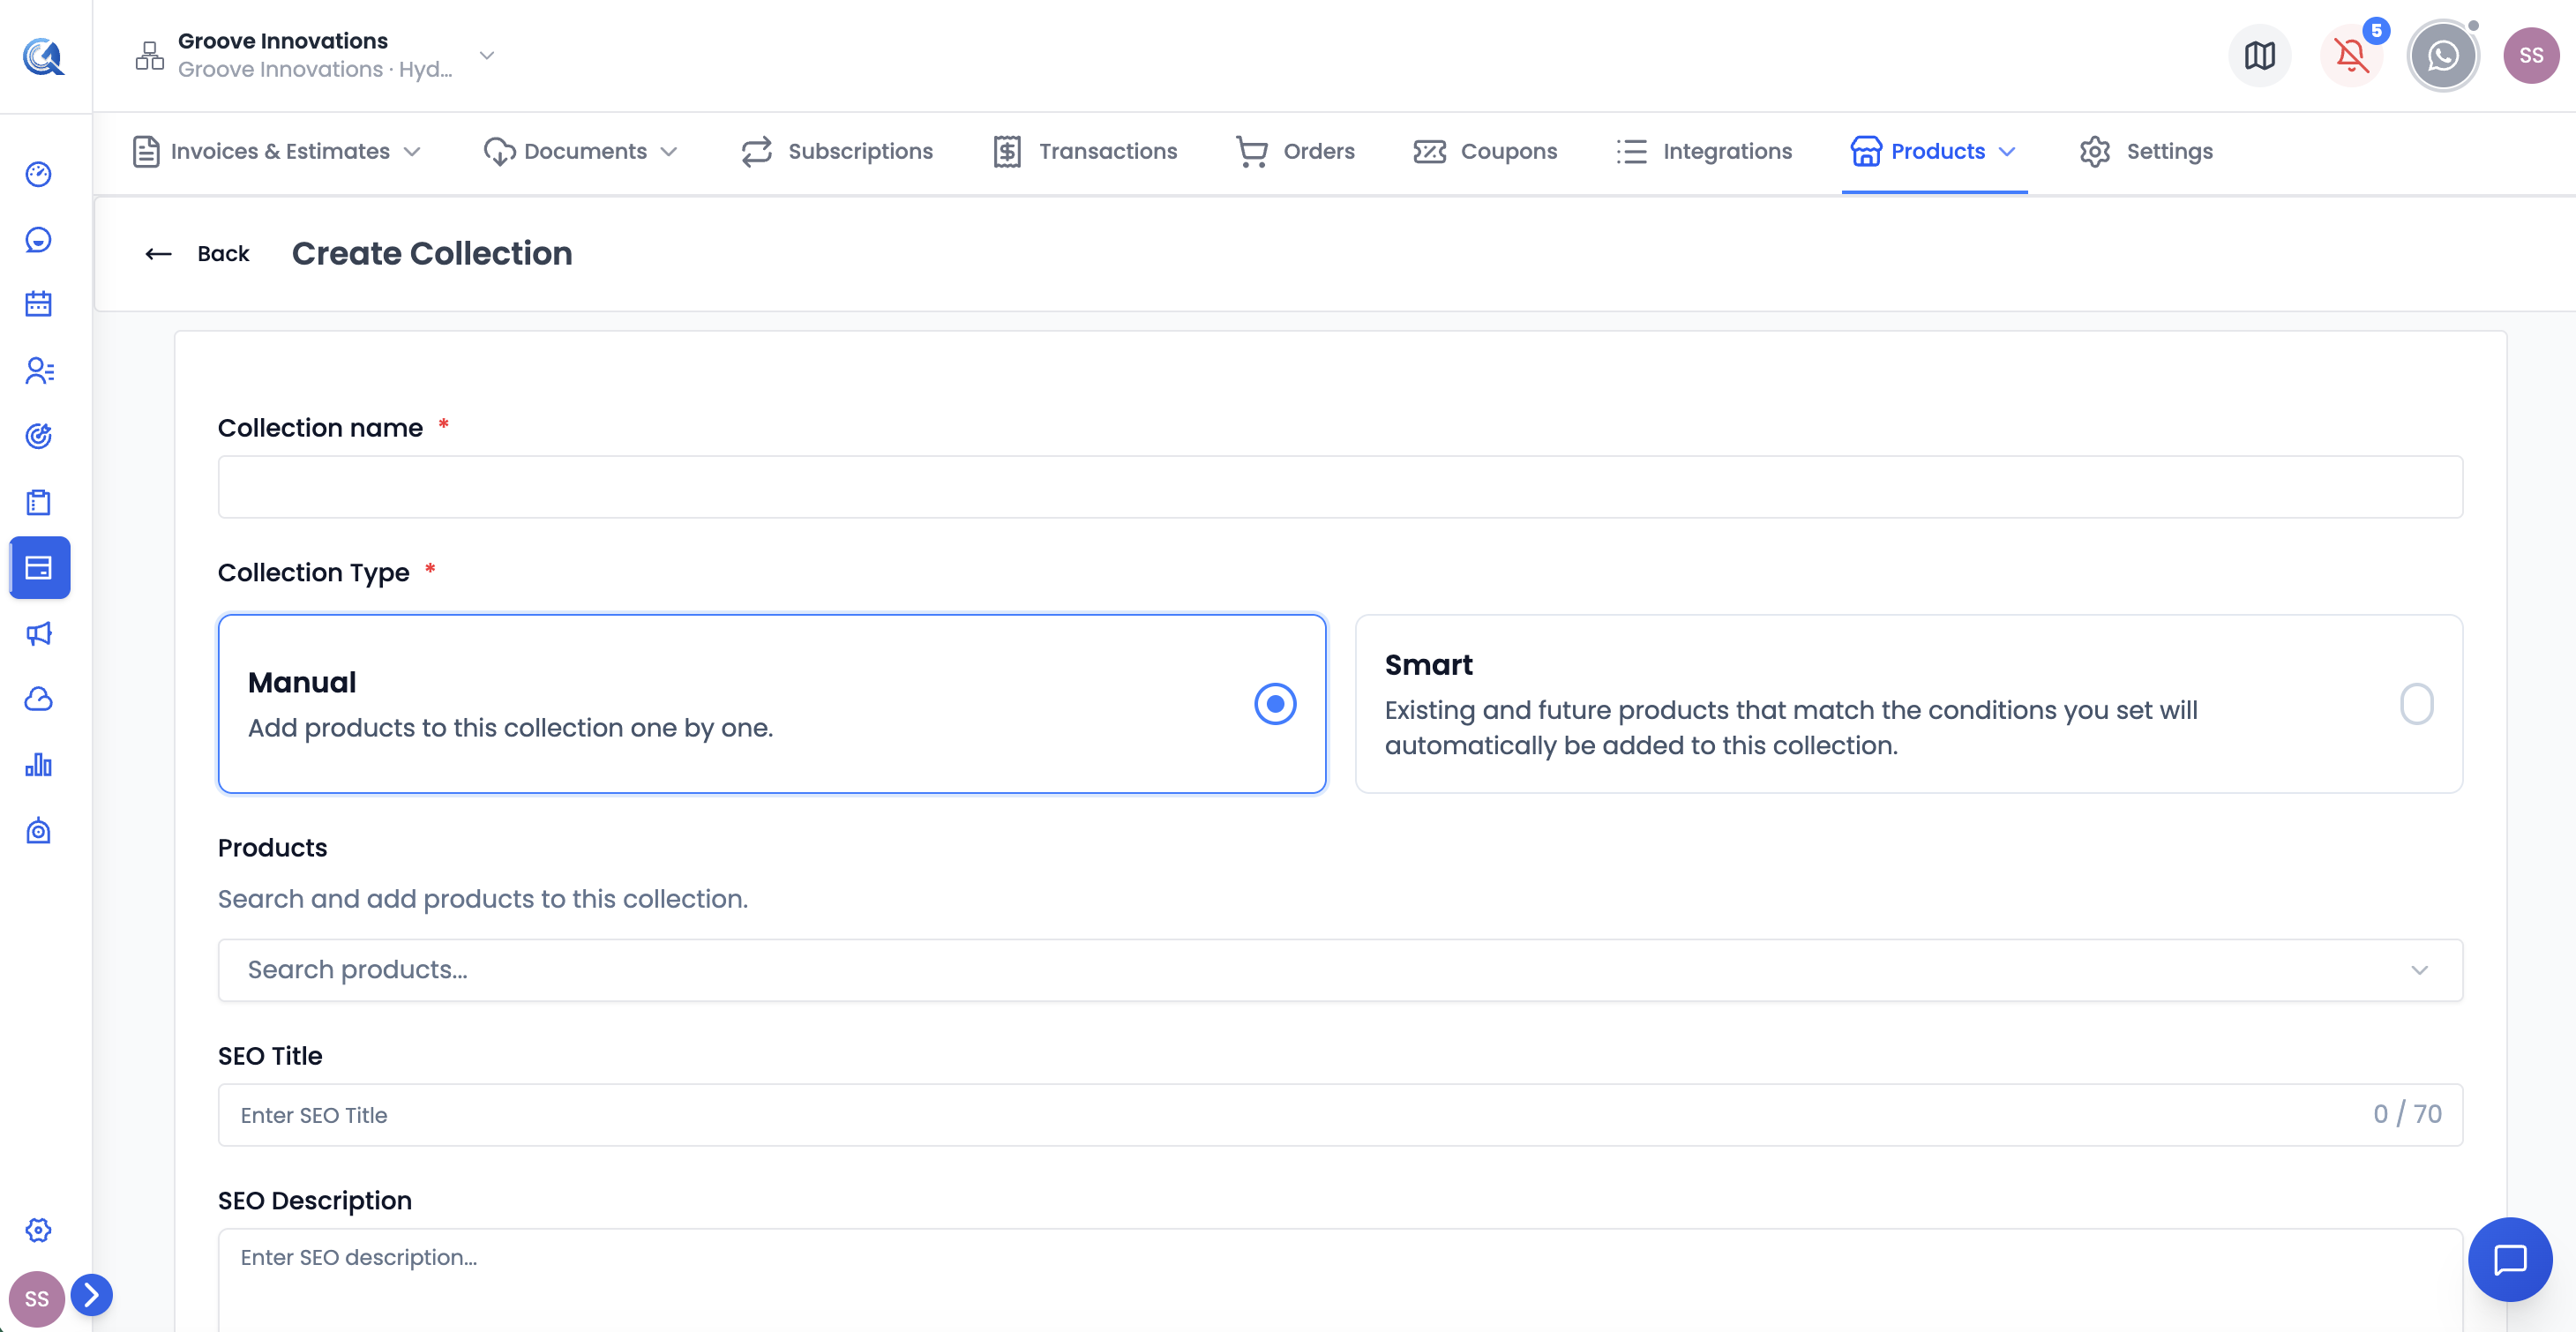Expand the sidebar with arrow button
This screenshot has height=1332, width=2576.
click(x=92, y=1296)
